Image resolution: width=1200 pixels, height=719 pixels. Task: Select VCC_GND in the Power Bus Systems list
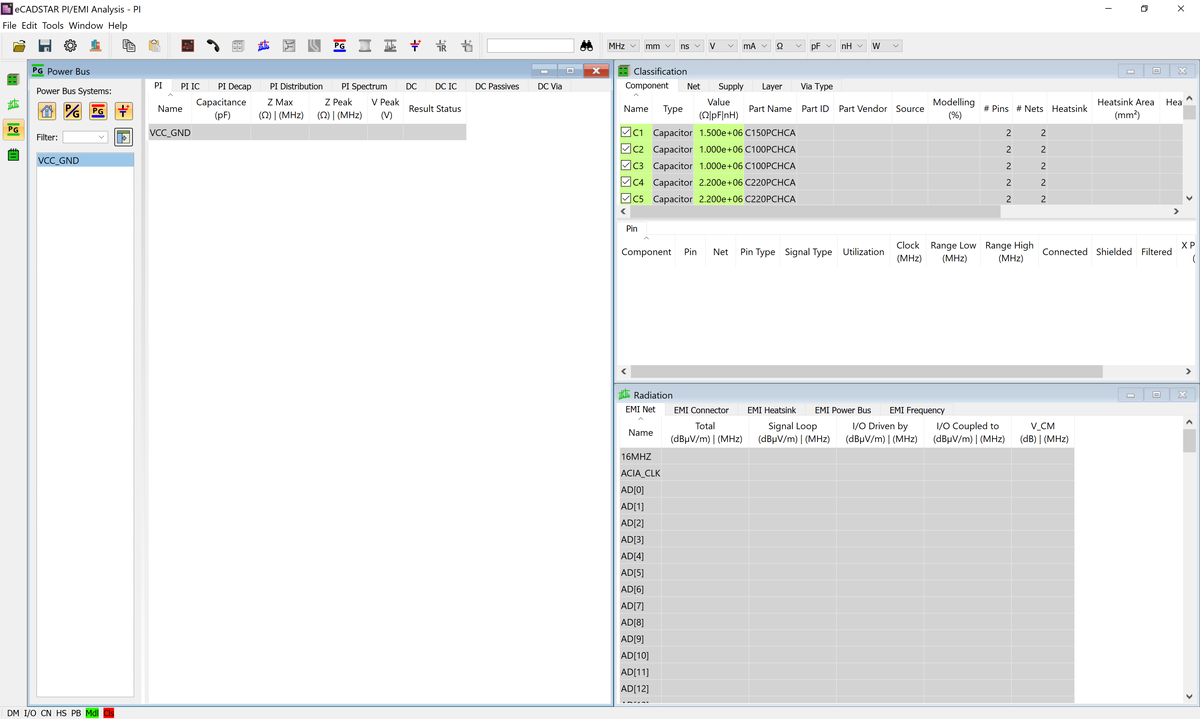(85, 160)
